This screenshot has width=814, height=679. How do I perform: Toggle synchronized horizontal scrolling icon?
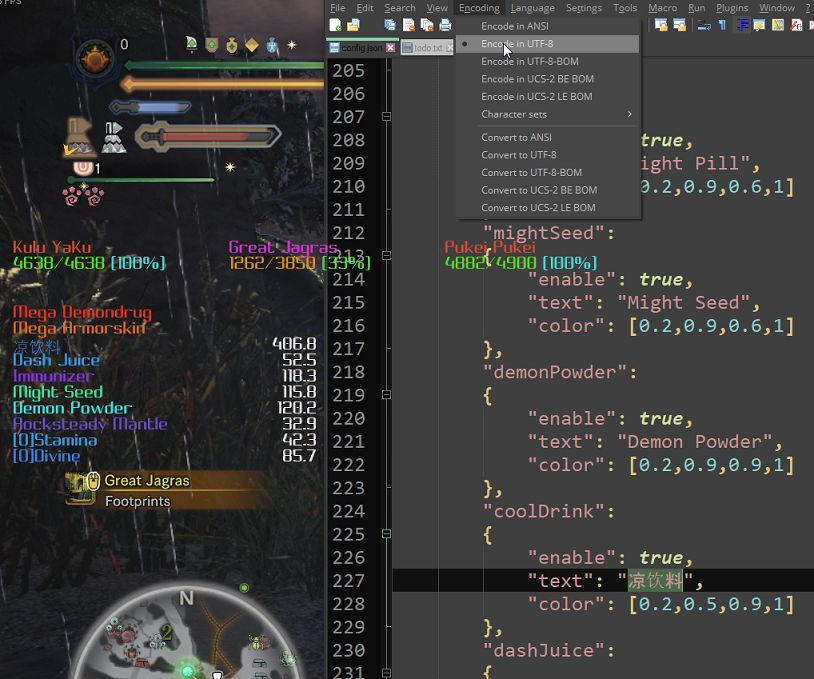(680, 25)
